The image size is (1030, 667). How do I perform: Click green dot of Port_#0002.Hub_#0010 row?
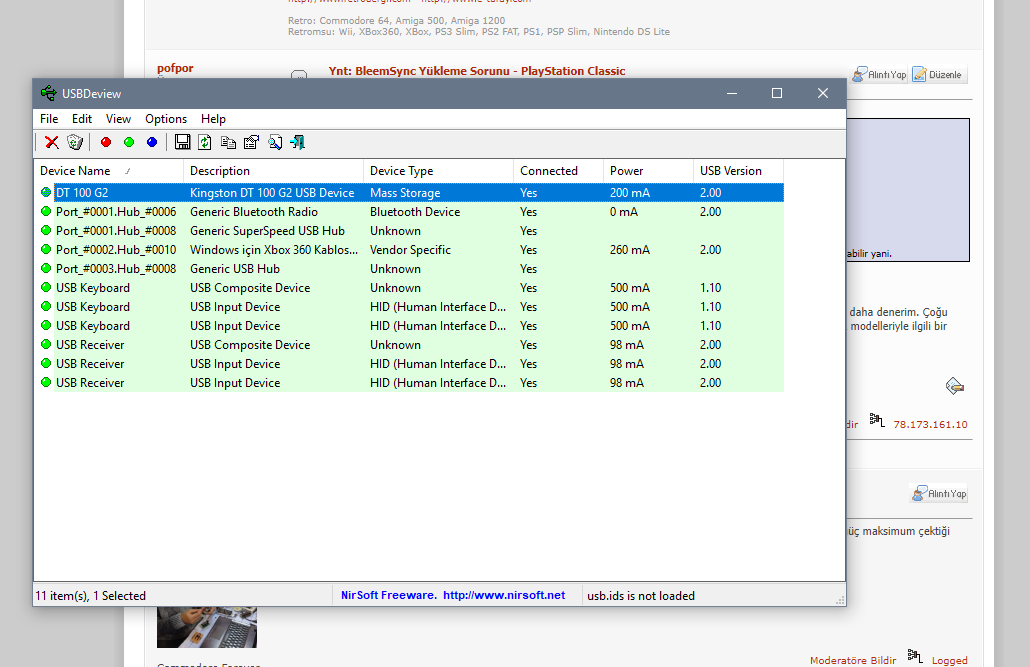click(x=46, y=249)
